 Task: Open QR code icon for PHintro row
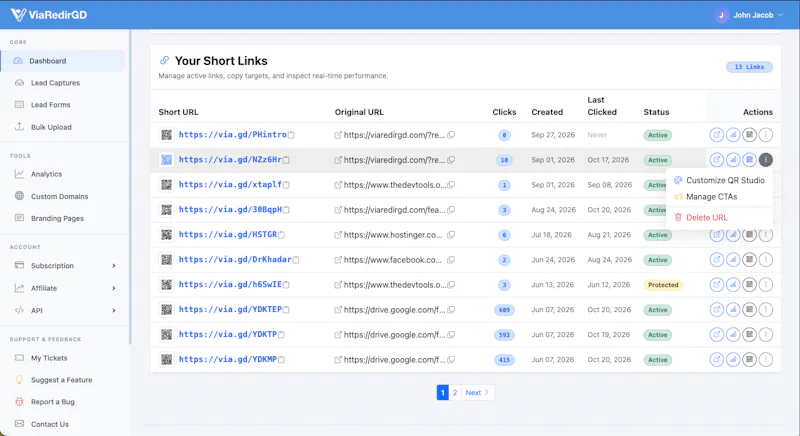tap(749, 135)
